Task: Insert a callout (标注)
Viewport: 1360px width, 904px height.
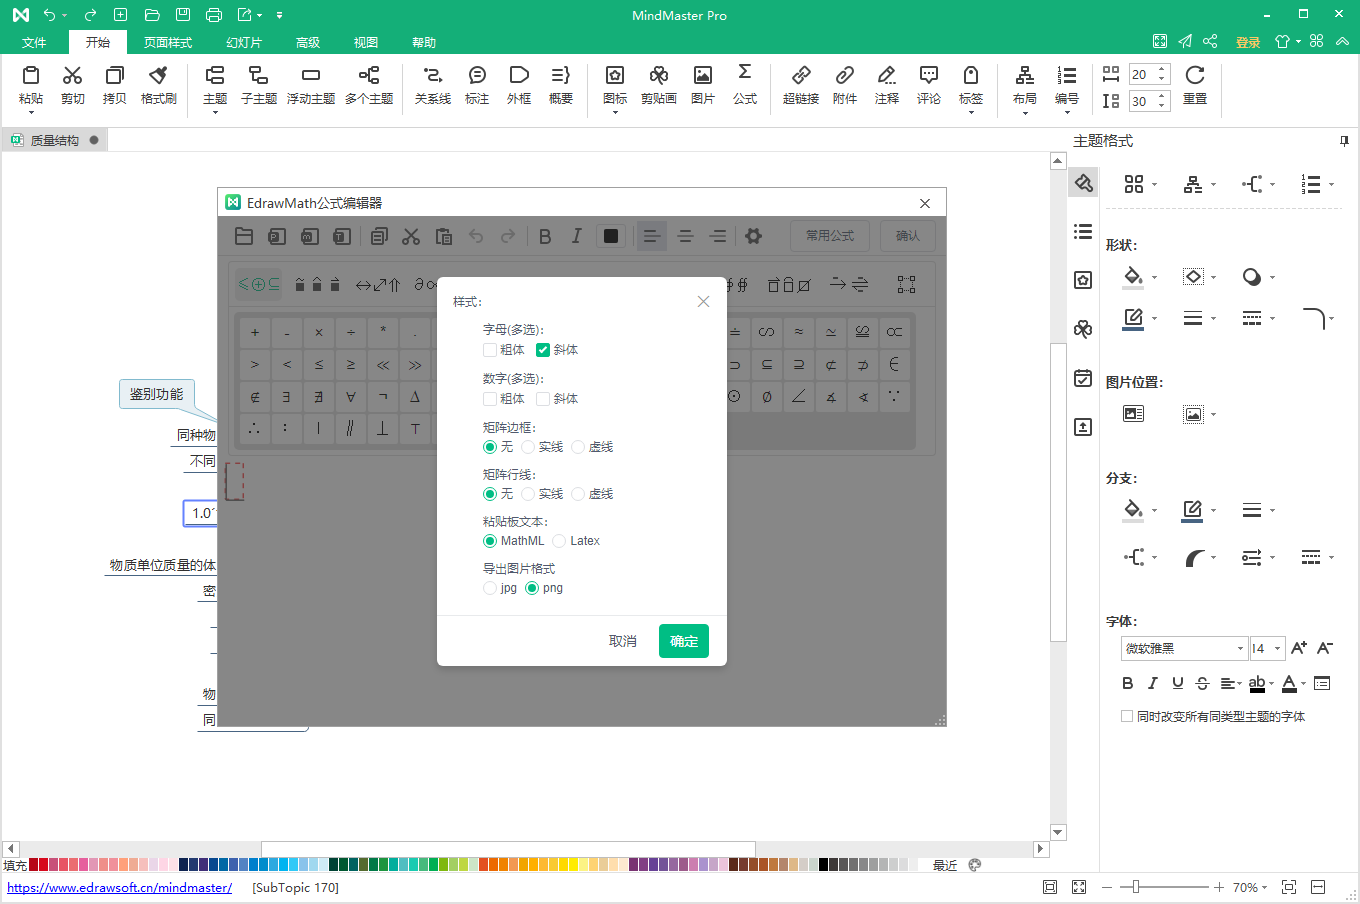Action: click(477, 84)
